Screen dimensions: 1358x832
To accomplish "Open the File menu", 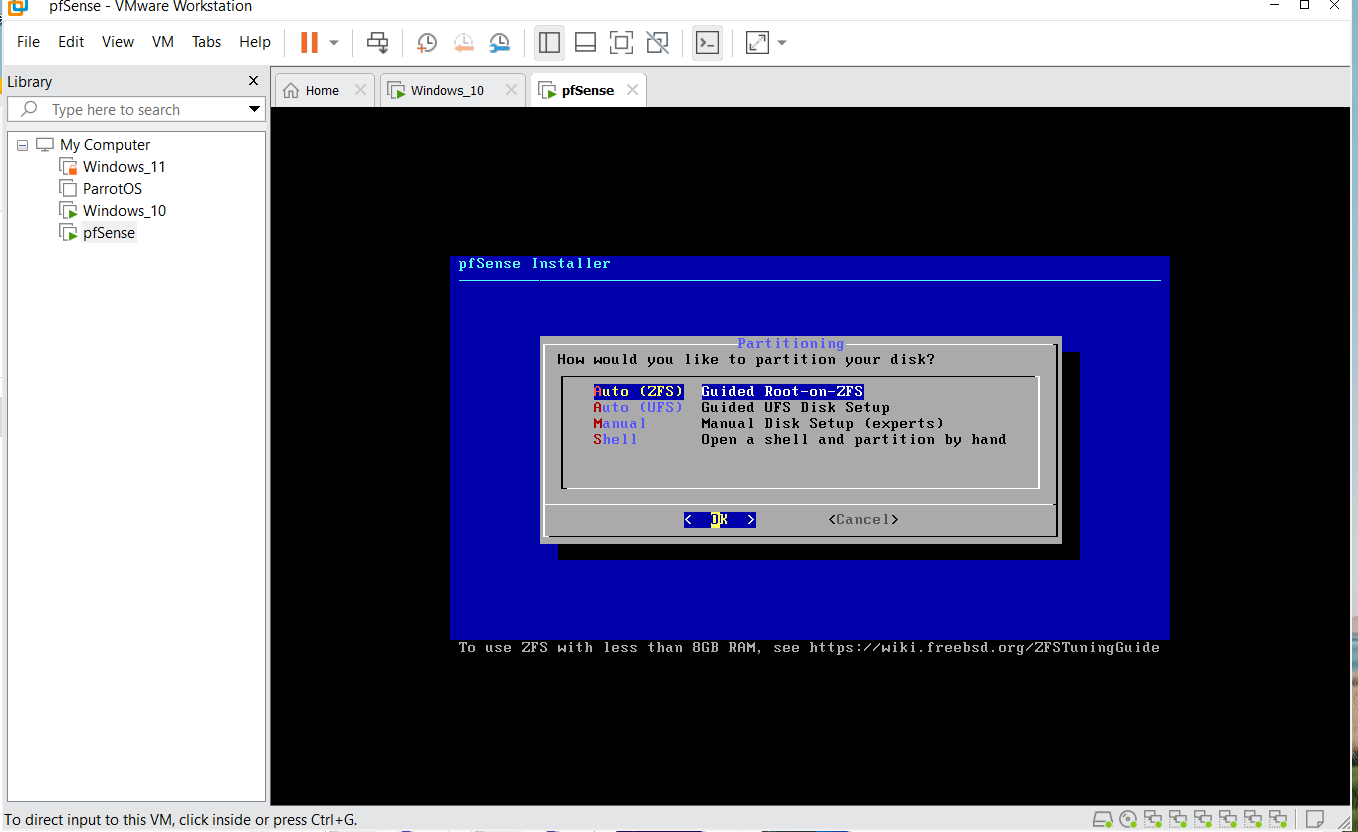I will [28, 42].
